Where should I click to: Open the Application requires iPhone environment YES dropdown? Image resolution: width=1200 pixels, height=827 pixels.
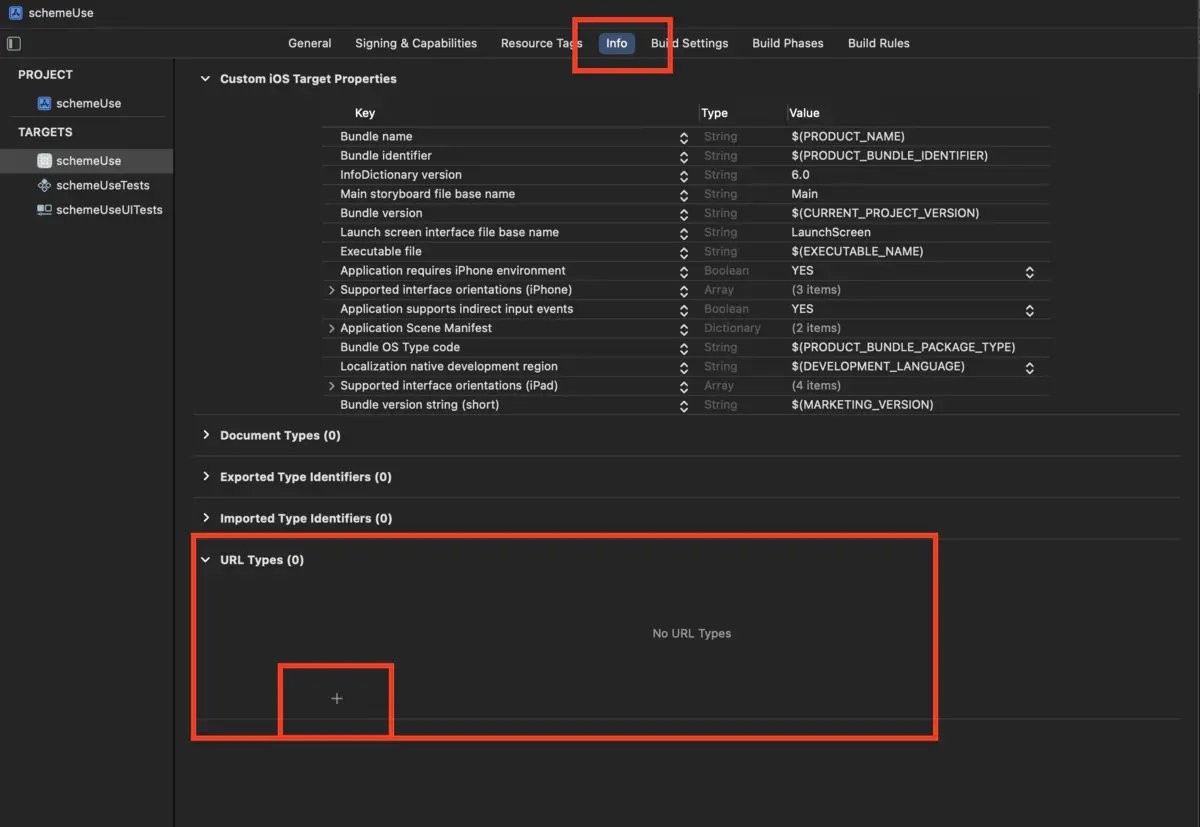[1029, 271]
